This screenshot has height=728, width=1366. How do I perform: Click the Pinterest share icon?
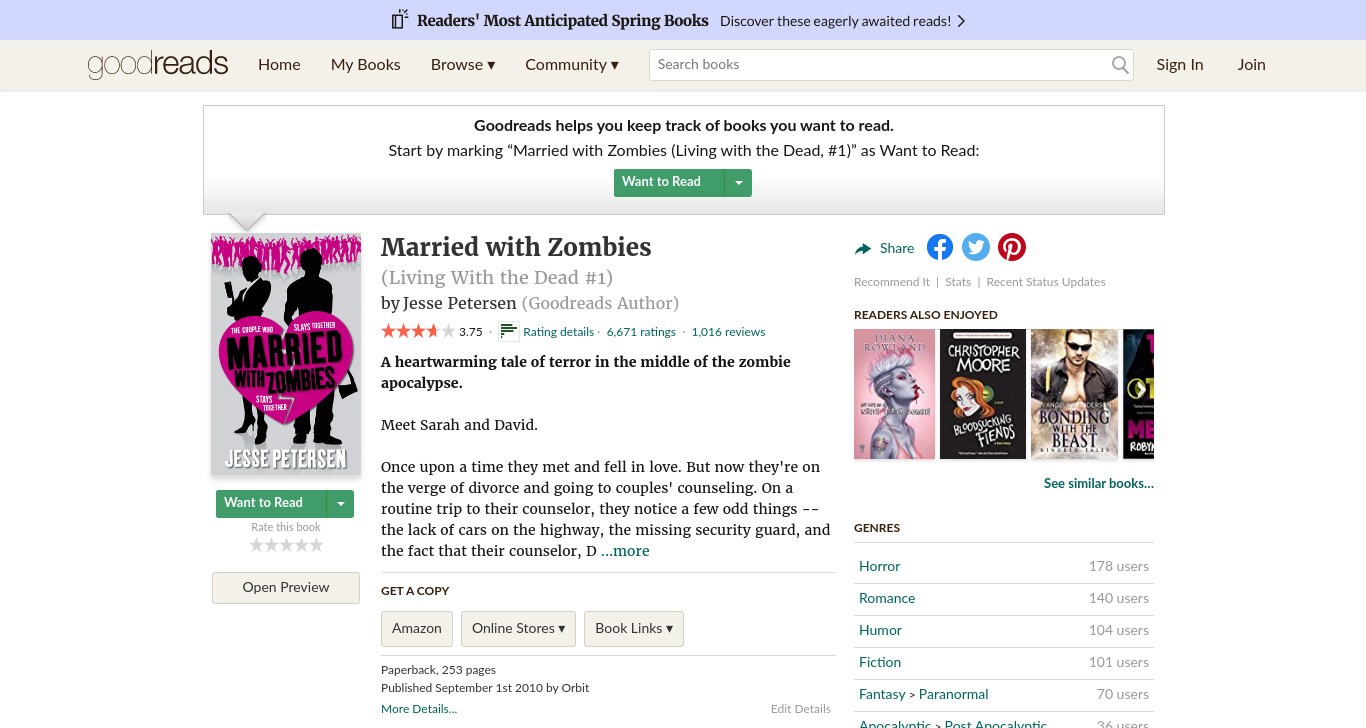pyautogui.click(x=1012, y=247)
